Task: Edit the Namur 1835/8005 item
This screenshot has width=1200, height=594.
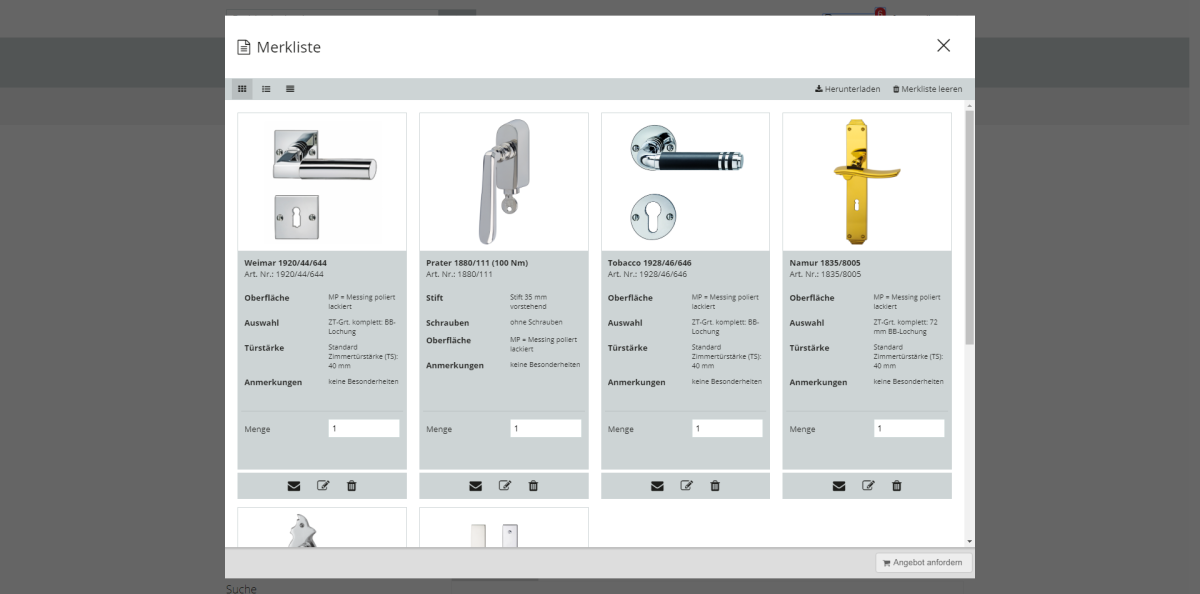Action: 868,486
